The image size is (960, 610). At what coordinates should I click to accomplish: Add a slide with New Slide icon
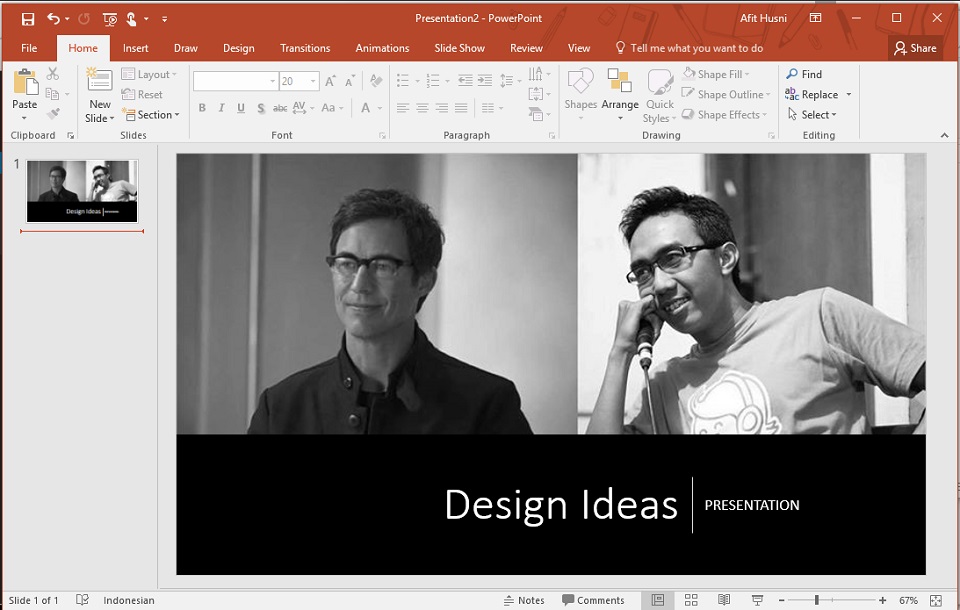99,85
